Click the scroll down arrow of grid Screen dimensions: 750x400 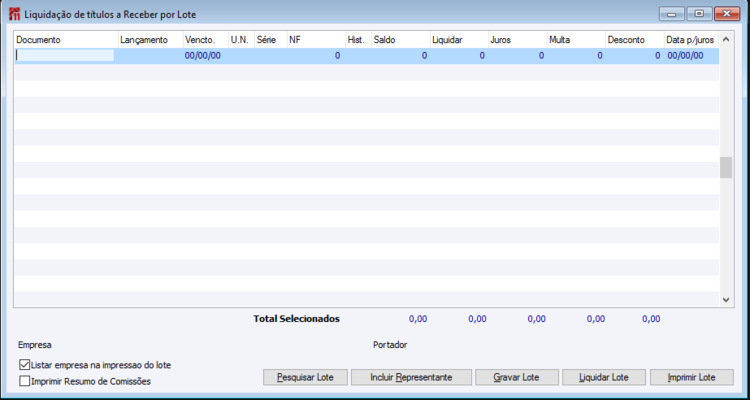pos(726,300)
